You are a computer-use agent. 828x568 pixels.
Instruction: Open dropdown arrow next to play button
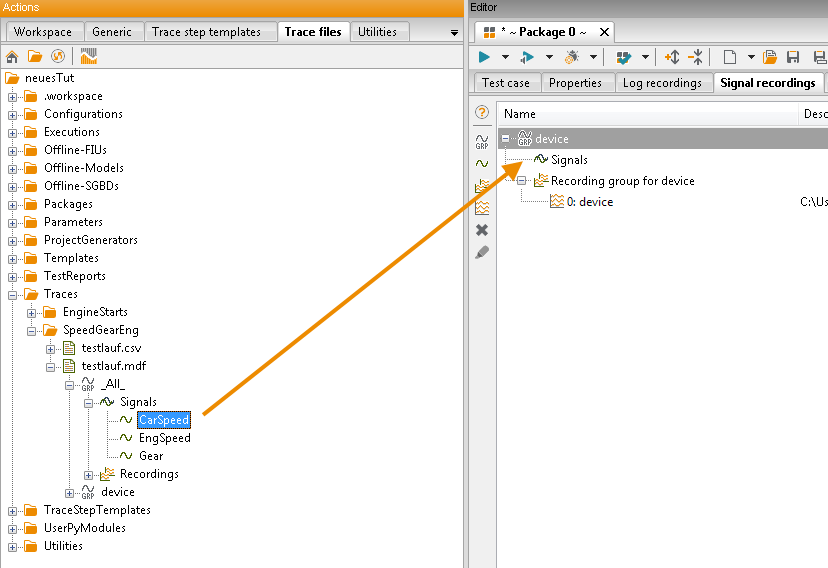pyautogui.click(x=505, y=56)
